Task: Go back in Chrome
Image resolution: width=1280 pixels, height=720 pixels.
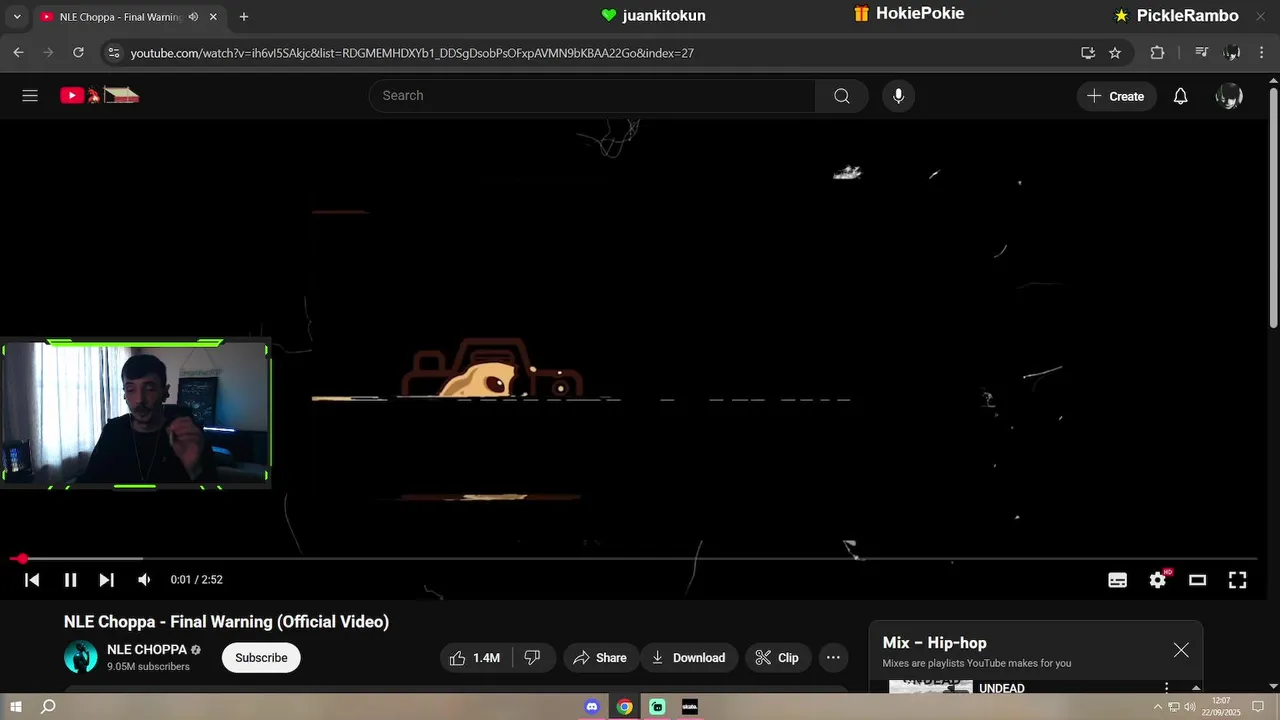Action: tap(18, 53)
